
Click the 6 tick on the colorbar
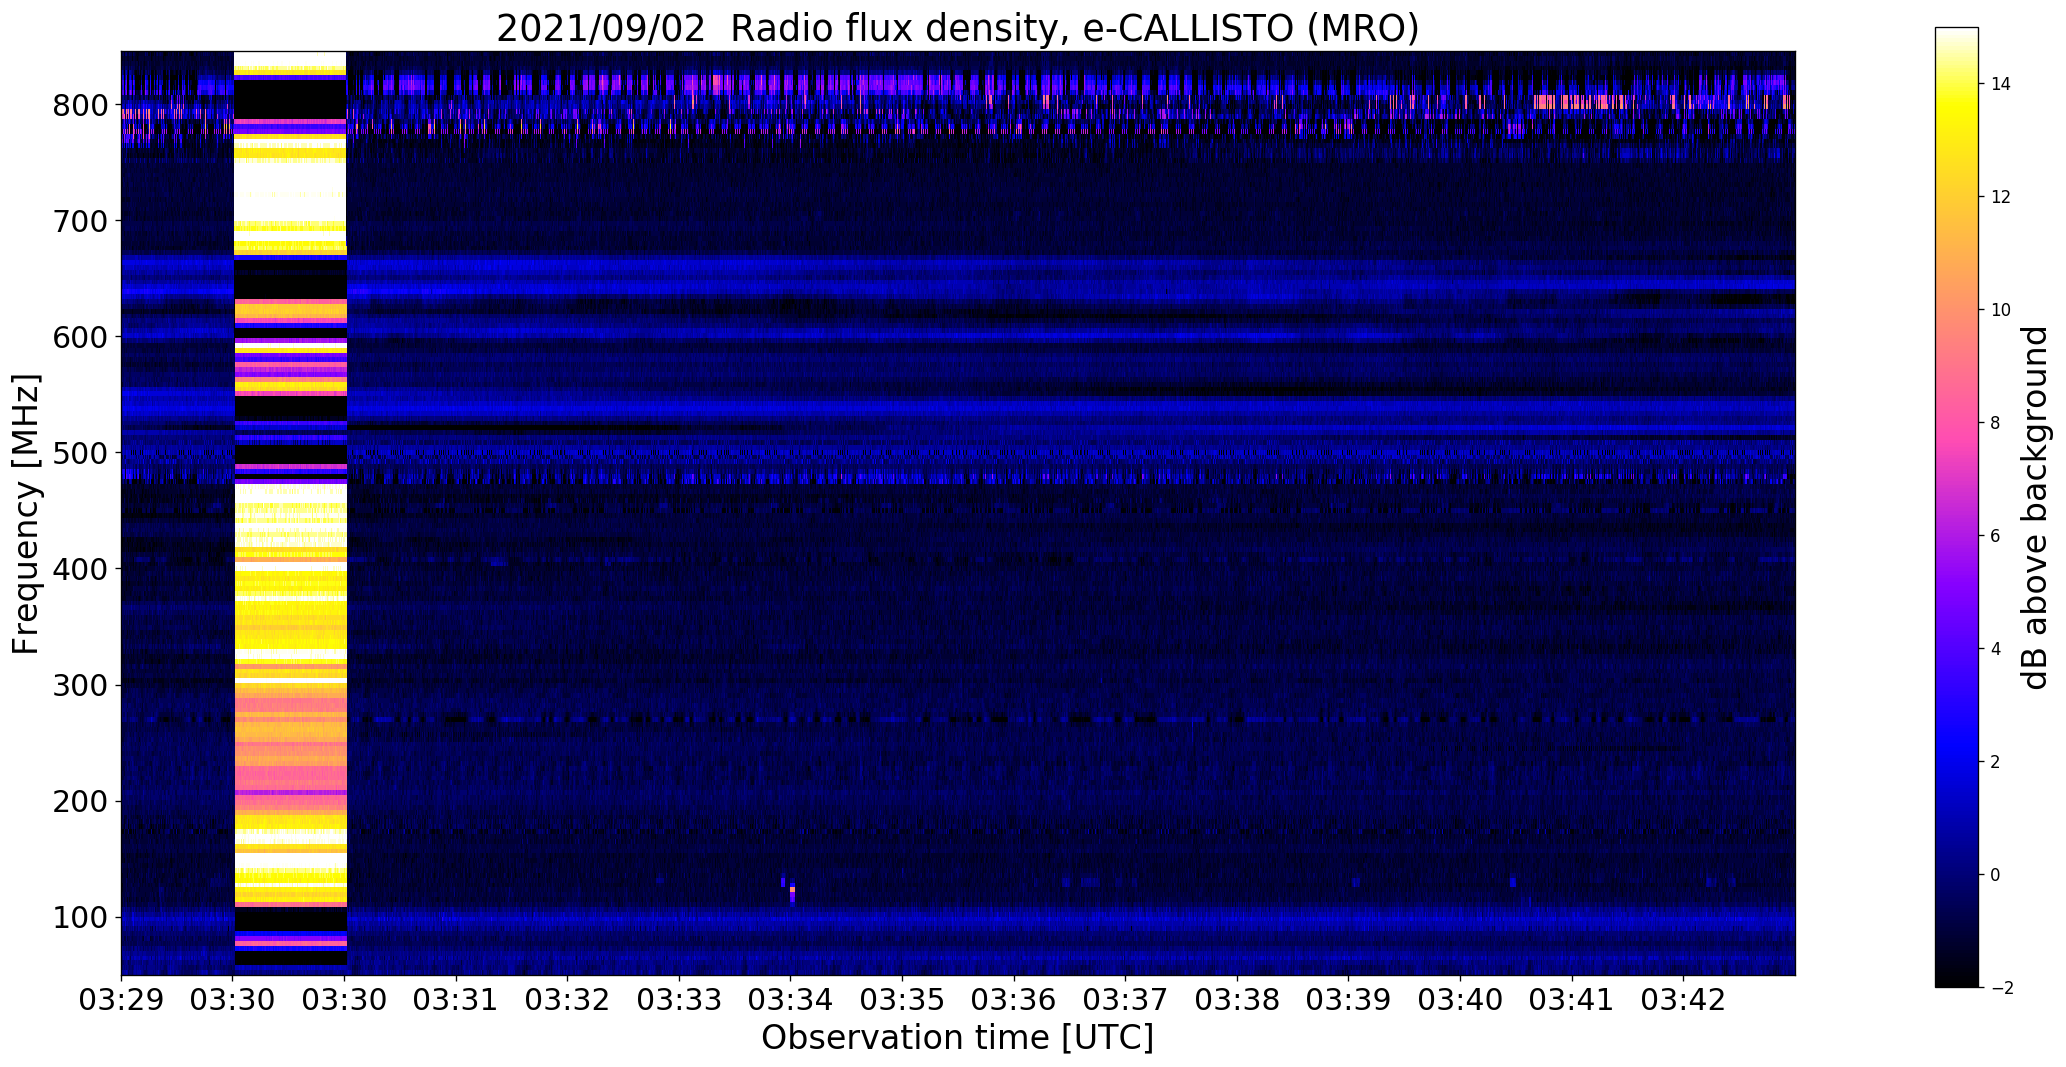[x=1995, y=536]
